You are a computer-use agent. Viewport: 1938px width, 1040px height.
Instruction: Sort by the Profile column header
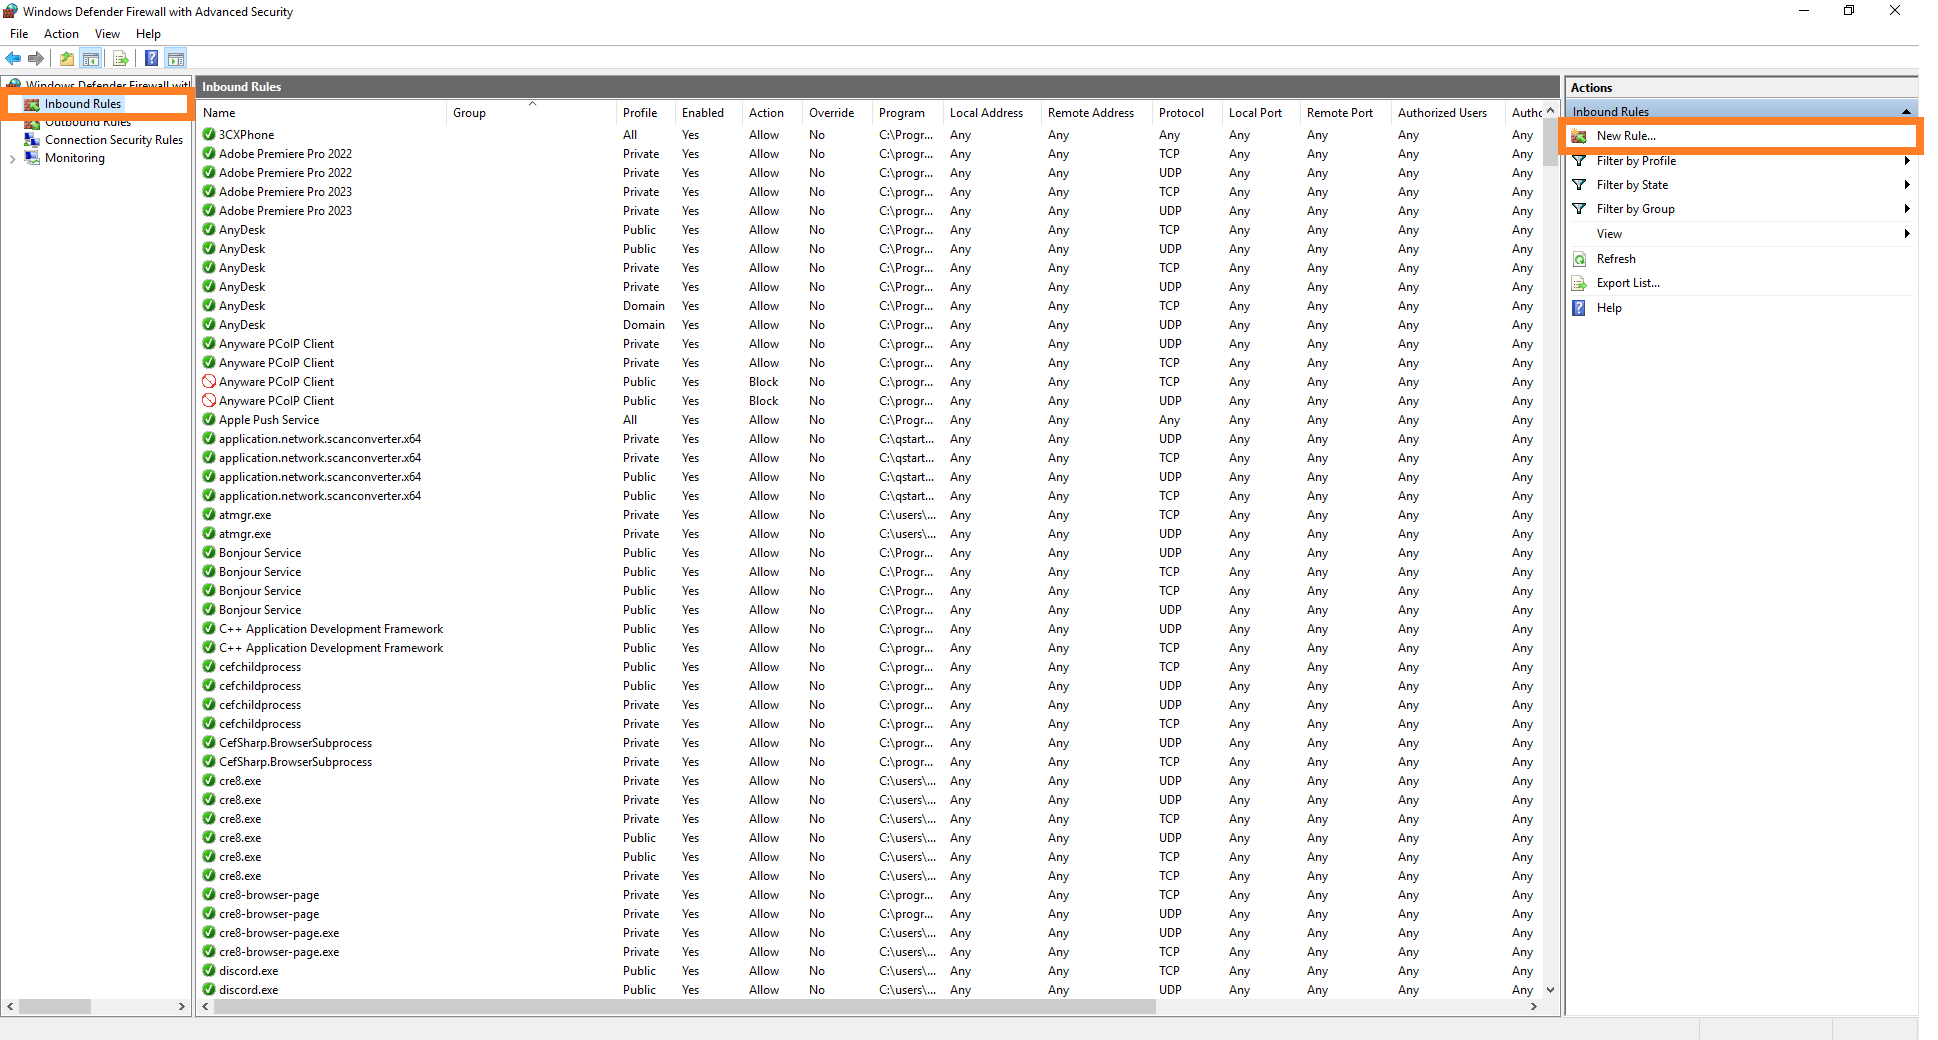click(646, 113)
